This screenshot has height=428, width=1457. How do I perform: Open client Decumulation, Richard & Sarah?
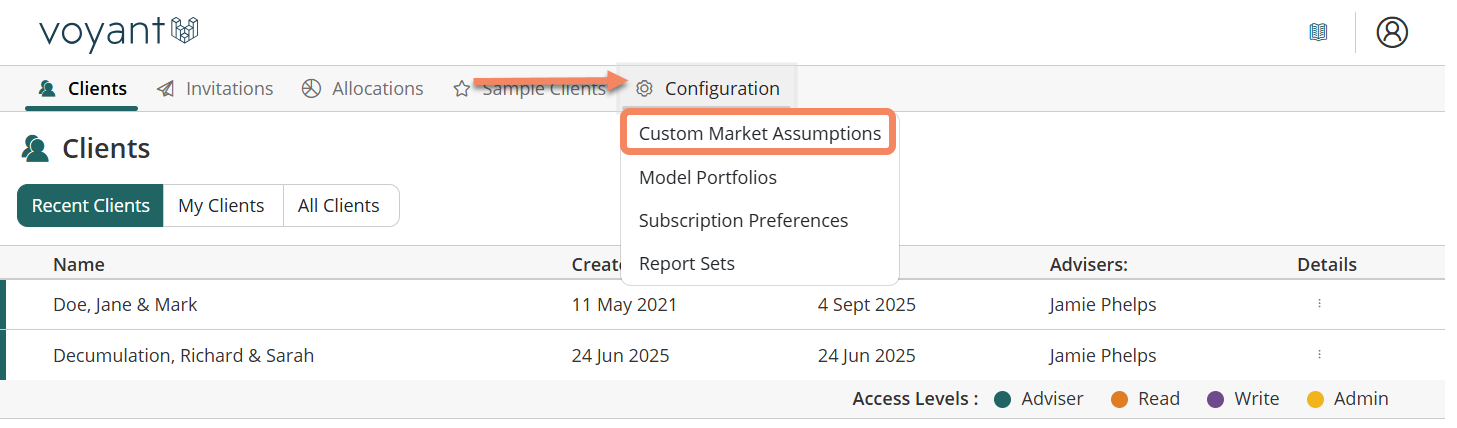(x=183, y=355)
